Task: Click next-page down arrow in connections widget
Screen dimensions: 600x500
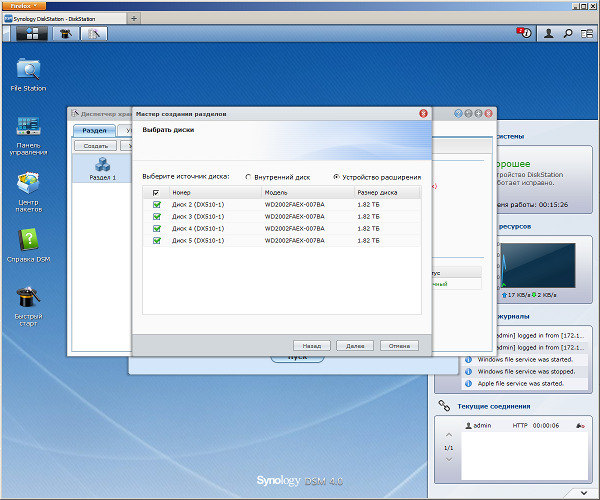Action: [x=448, y=460]
